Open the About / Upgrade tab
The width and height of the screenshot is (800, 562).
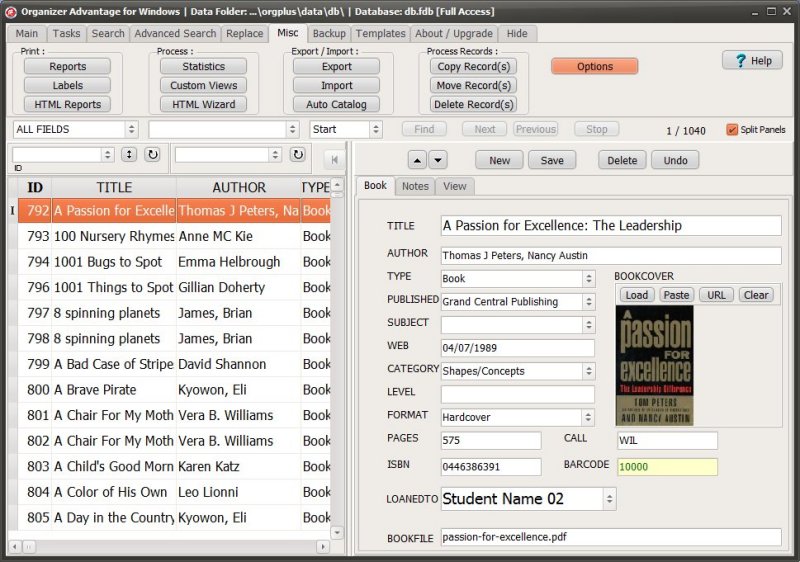click(454, 34)
